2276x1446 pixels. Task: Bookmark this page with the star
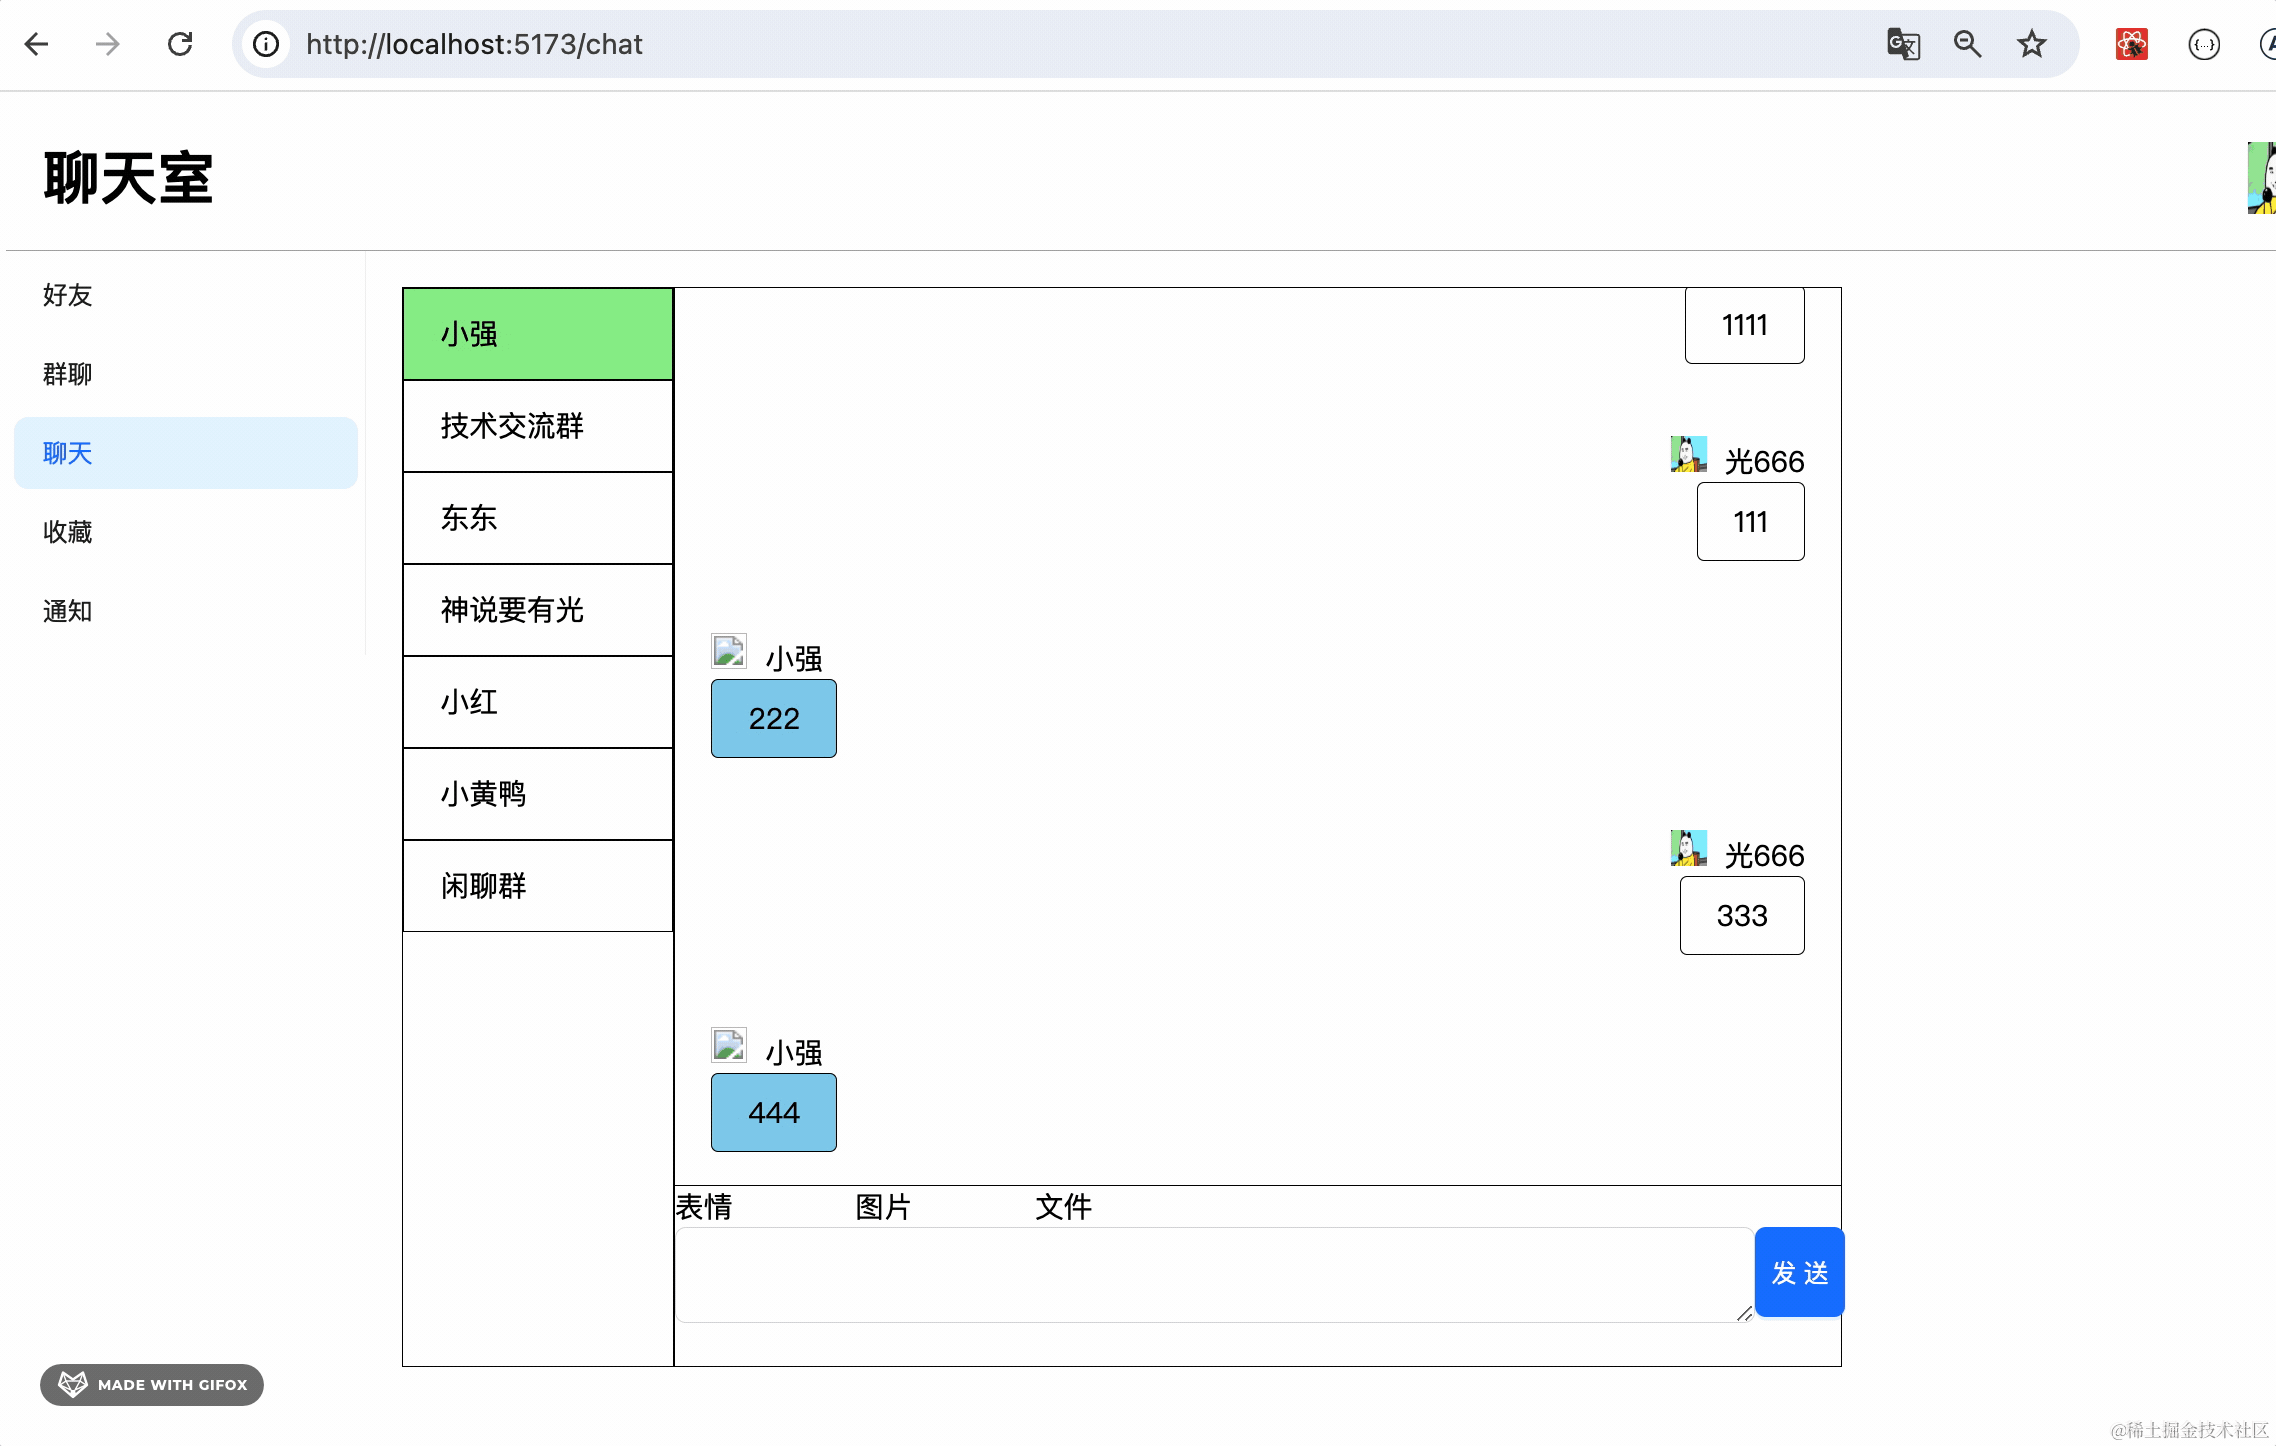click(2031, 44)
